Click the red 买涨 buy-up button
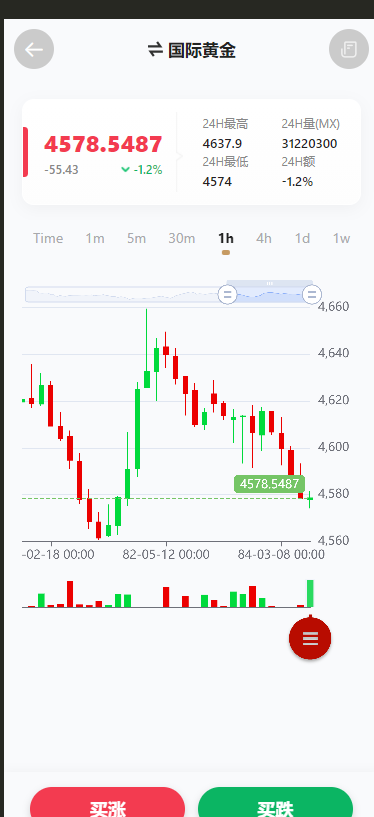374x817 pixels. [107, 802]
